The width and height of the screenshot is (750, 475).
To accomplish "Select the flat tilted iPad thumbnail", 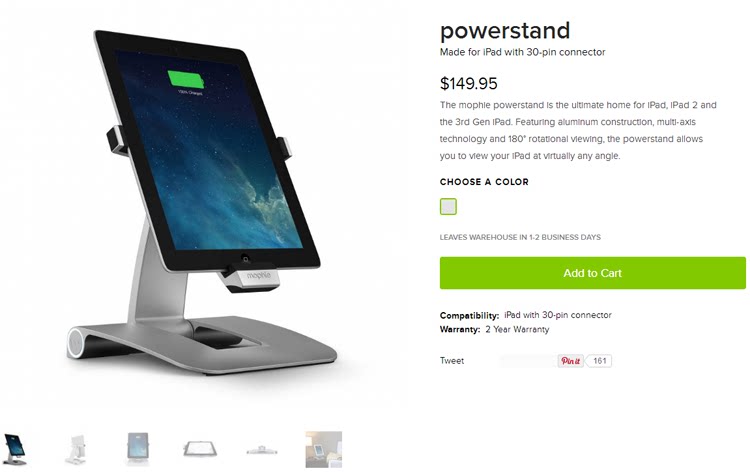I will pos(200,449).
